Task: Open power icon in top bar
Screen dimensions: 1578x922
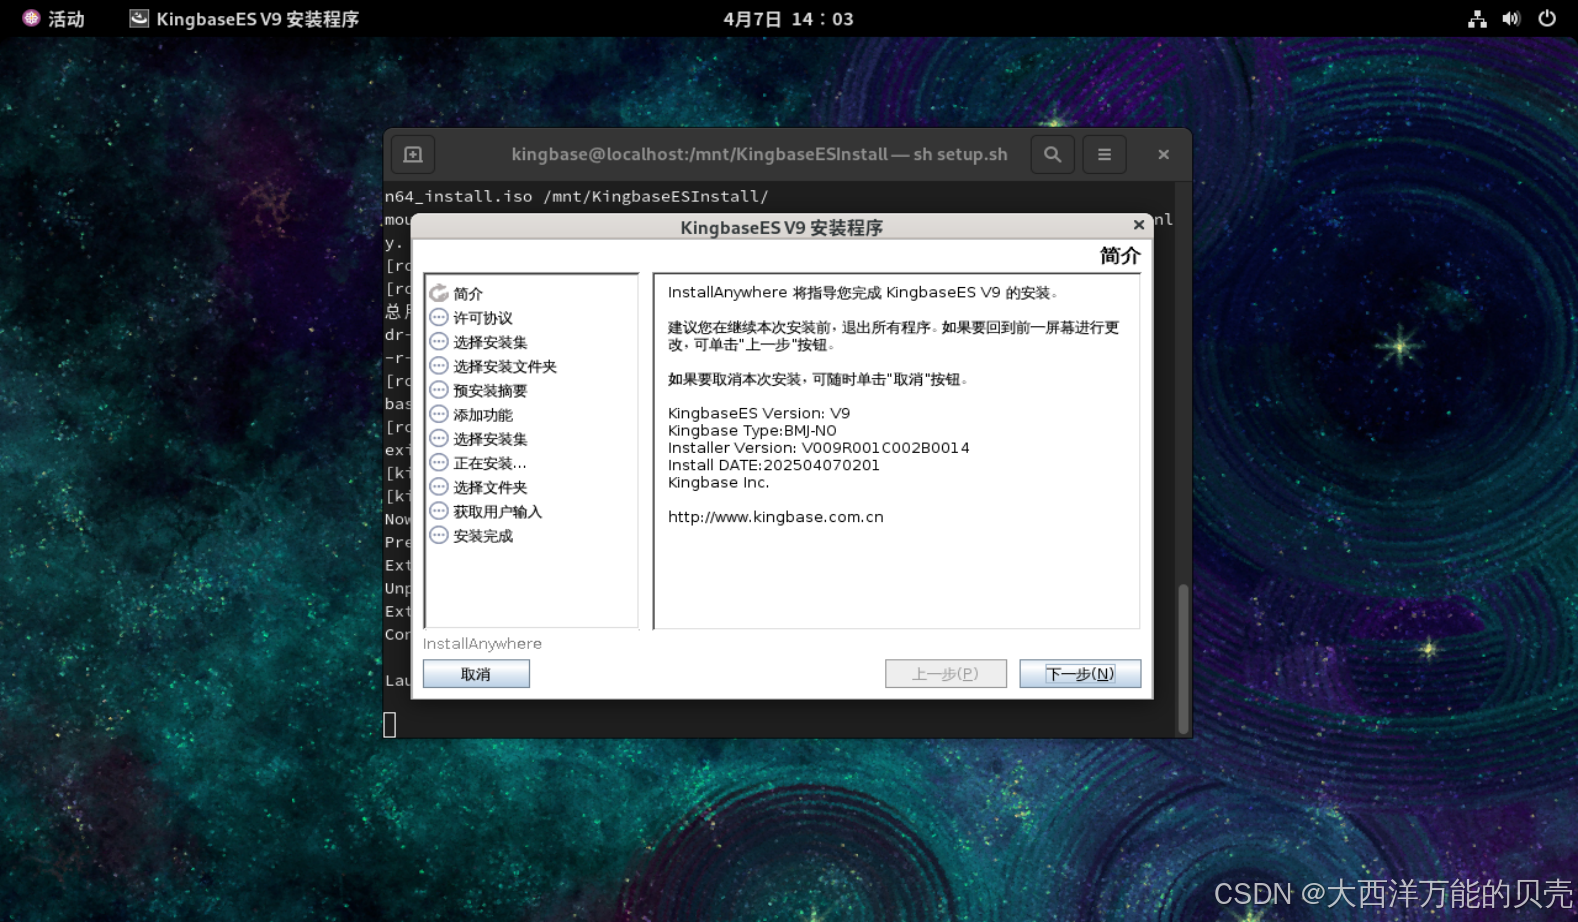Action: click(1547, 18)
